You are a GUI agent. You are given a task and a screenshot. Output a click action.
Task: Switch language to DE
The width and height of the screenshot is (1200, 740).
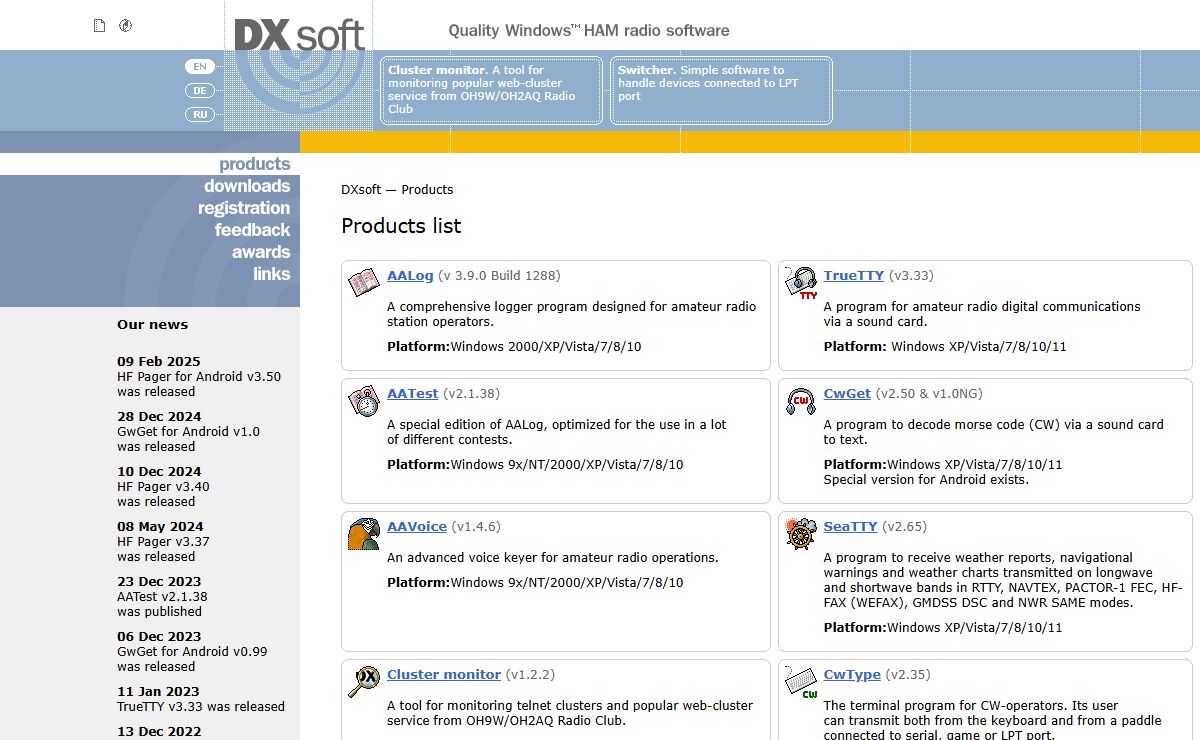point(200,90)
